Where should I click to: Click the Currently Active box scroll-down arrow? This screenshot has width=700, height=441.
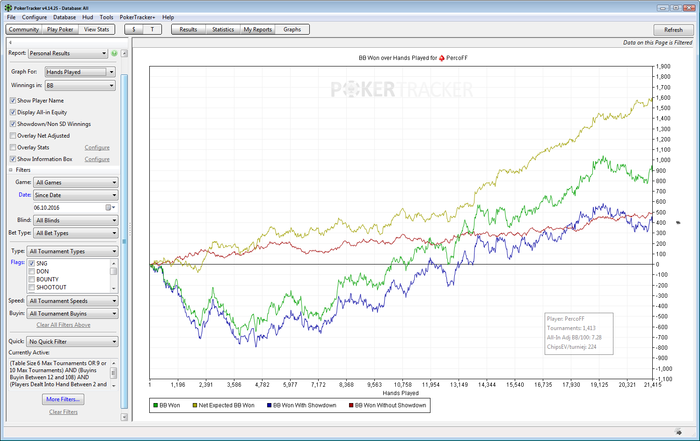(x=113, y=385)
